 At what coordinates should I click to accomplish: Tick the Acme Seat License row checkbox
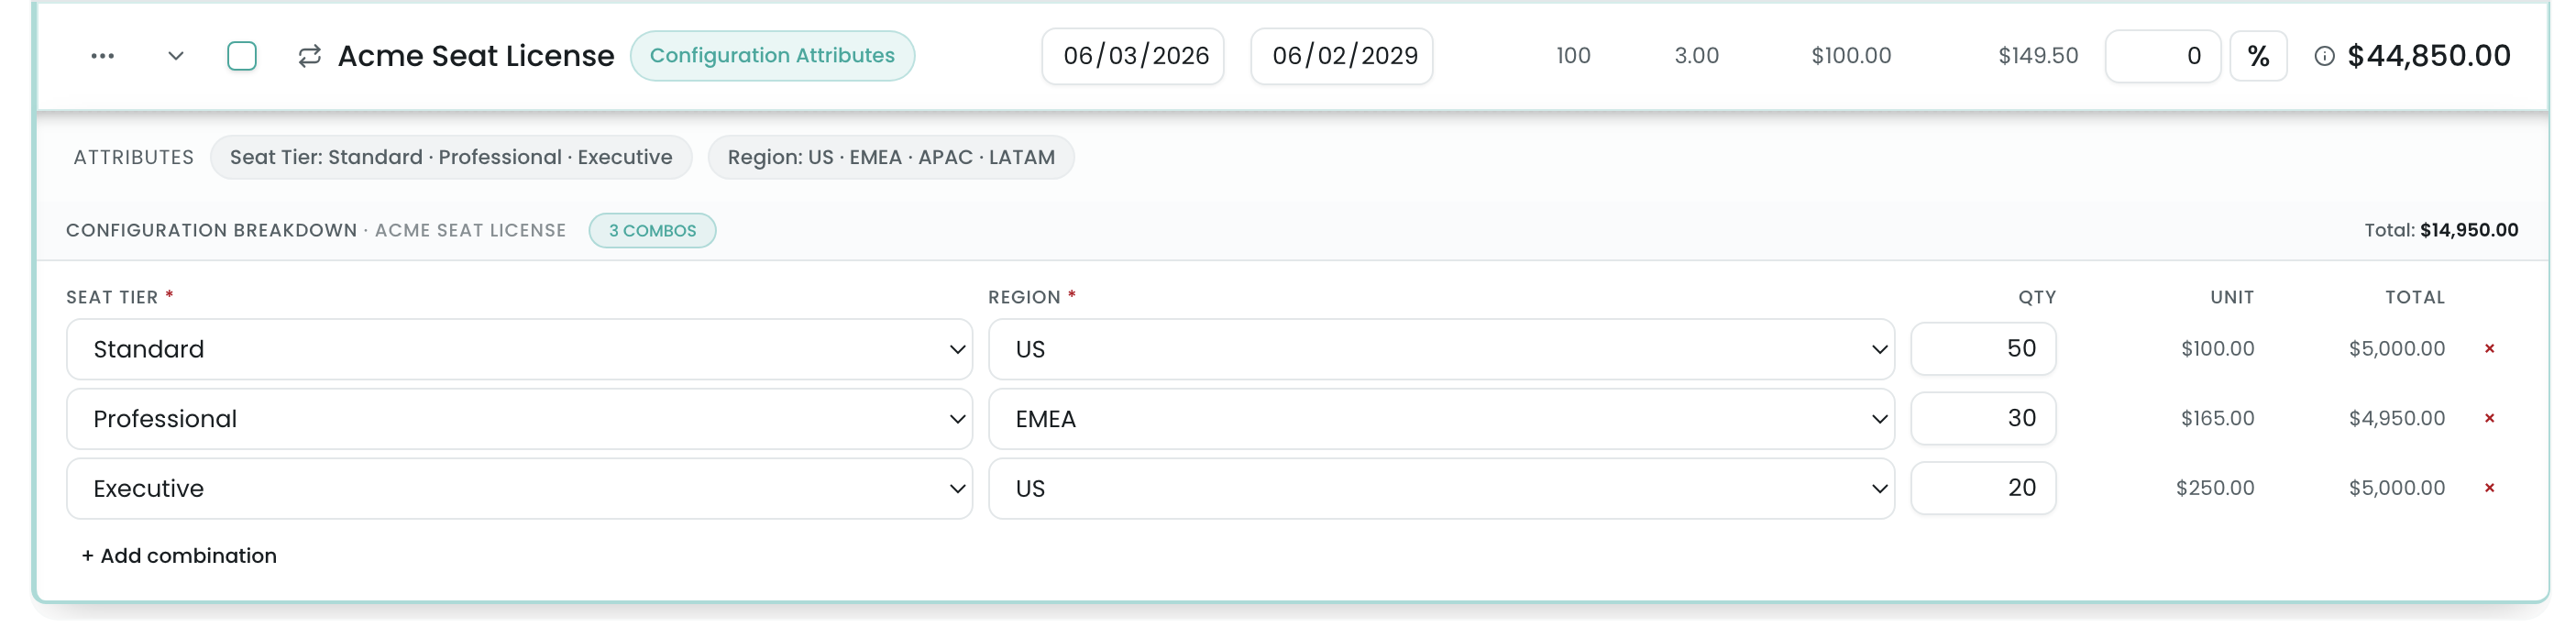click(242, 56)
